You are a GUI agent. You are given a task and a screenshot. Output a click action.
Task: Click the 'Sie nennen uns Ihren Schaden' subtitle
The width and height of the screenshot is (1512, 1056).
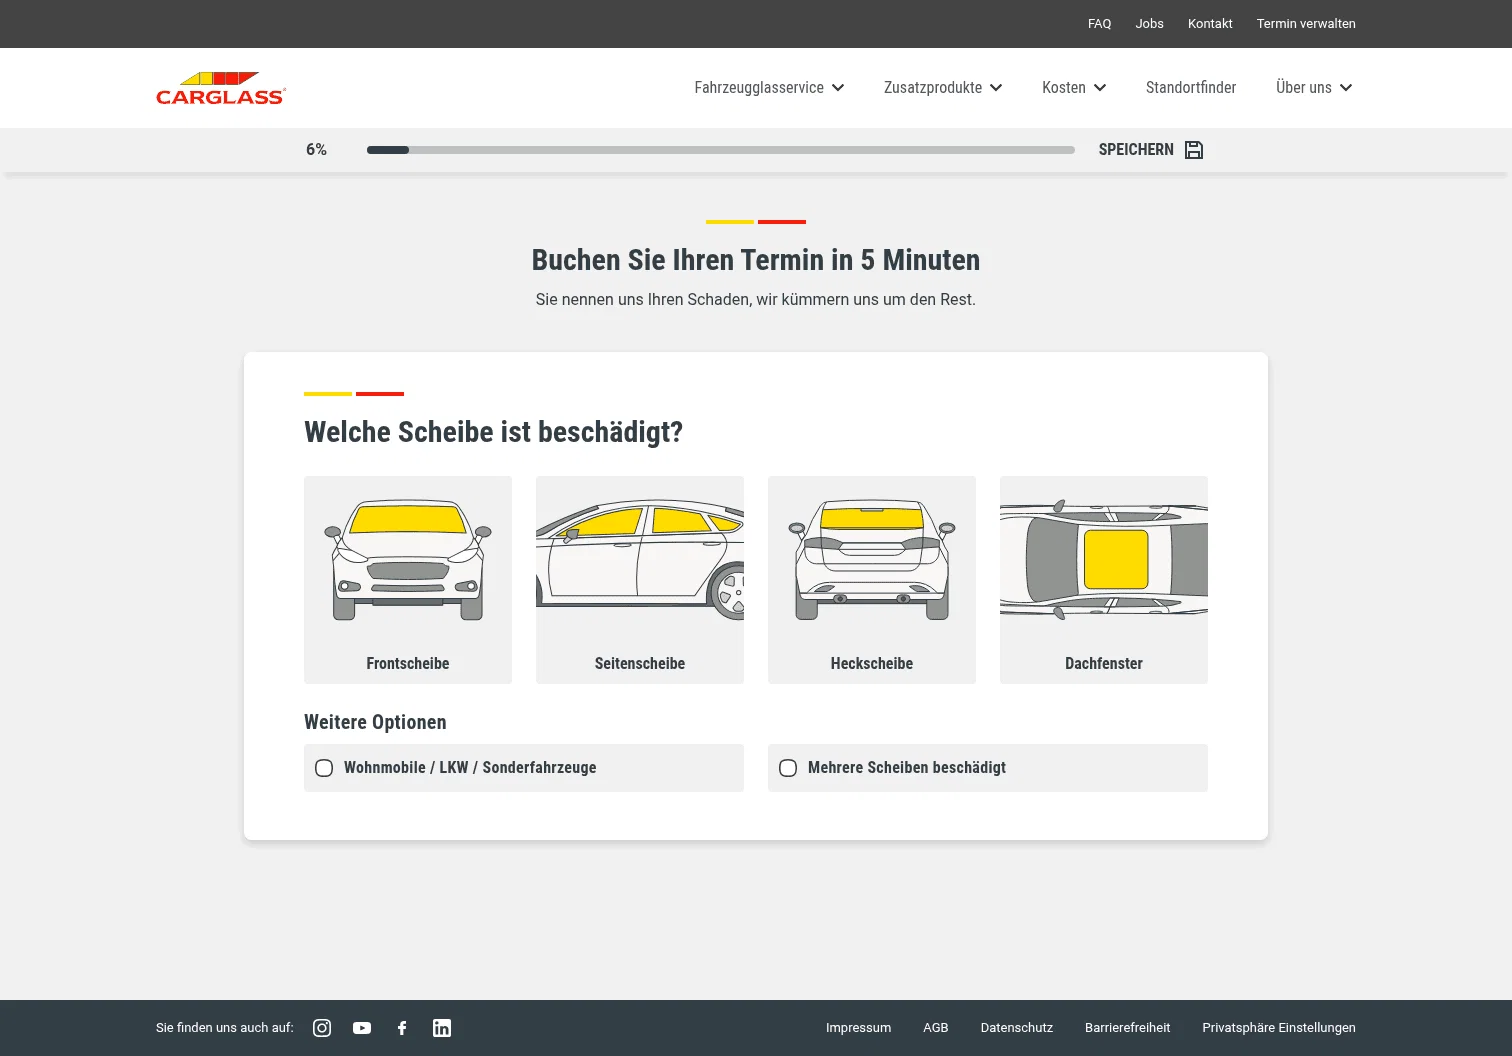pos(756,299)
